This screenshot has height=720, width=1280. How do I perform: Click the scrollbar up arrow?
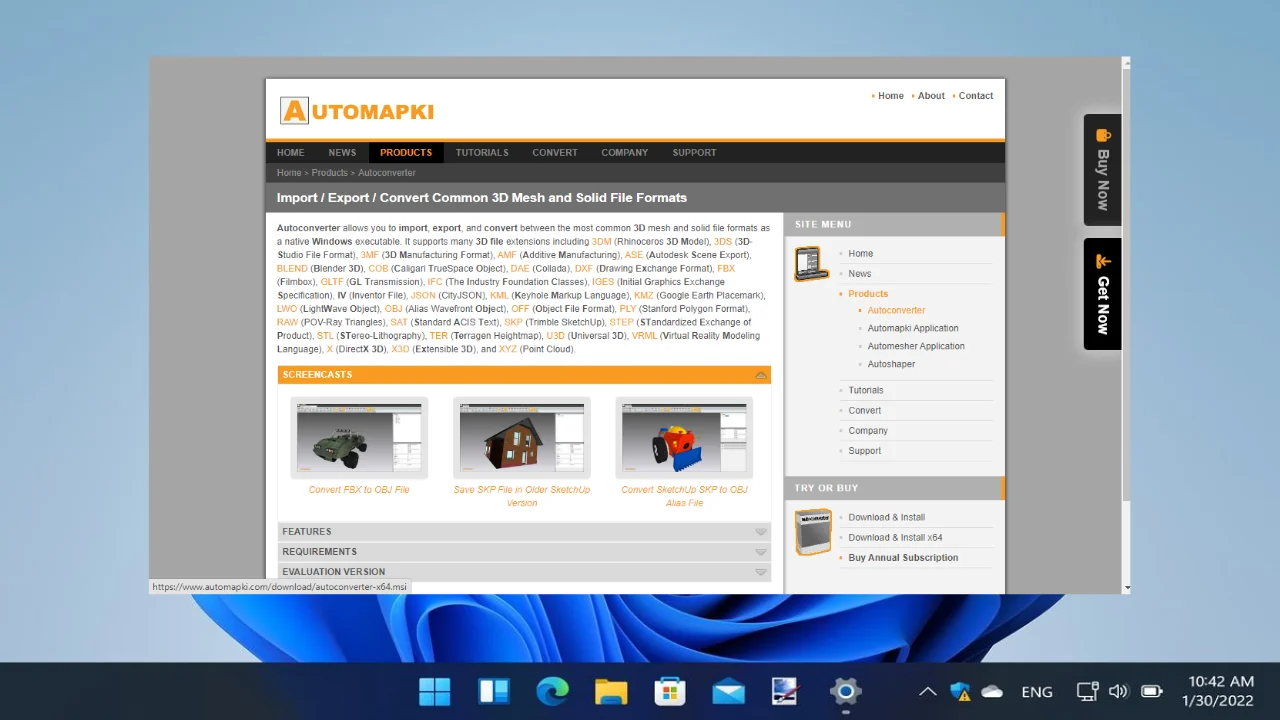click(1126, 62)
